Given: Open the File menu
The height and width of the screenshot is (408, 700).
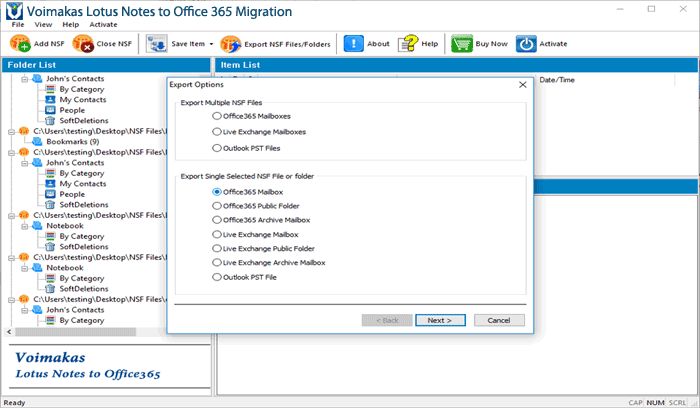Looking at the screenshot, I should (18, 25).
